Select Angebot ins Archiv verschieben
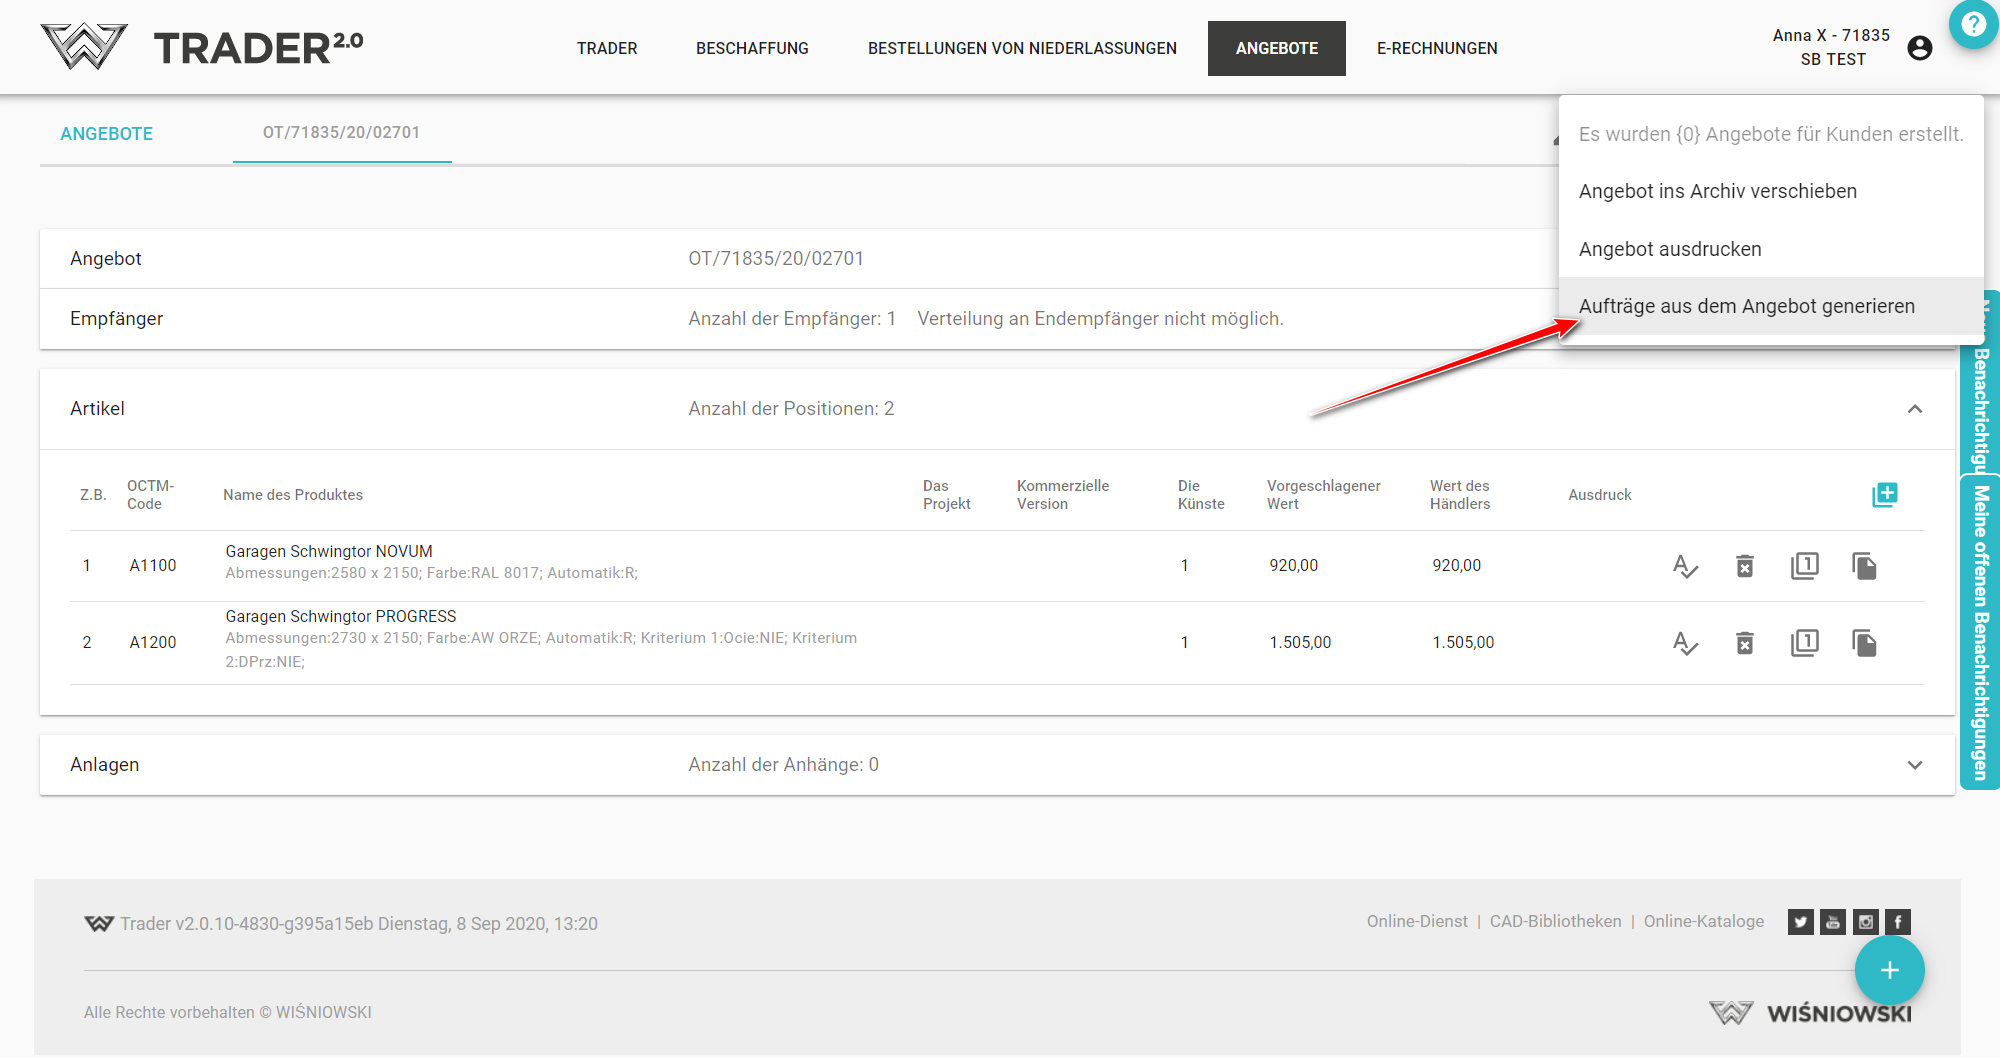This screenshot has height=1058, width=2000. (x=1717, y=192)
